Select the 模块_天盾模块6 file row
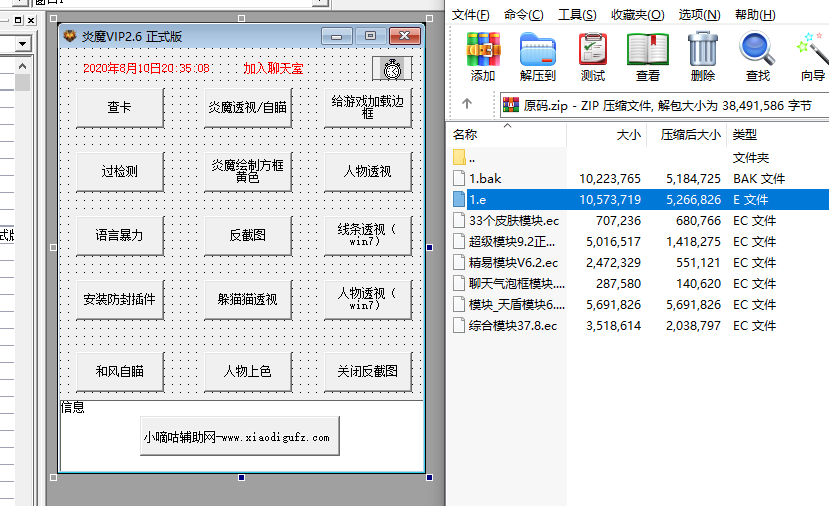The height and width of the screenshot is (506, 829). pos(639,305)
